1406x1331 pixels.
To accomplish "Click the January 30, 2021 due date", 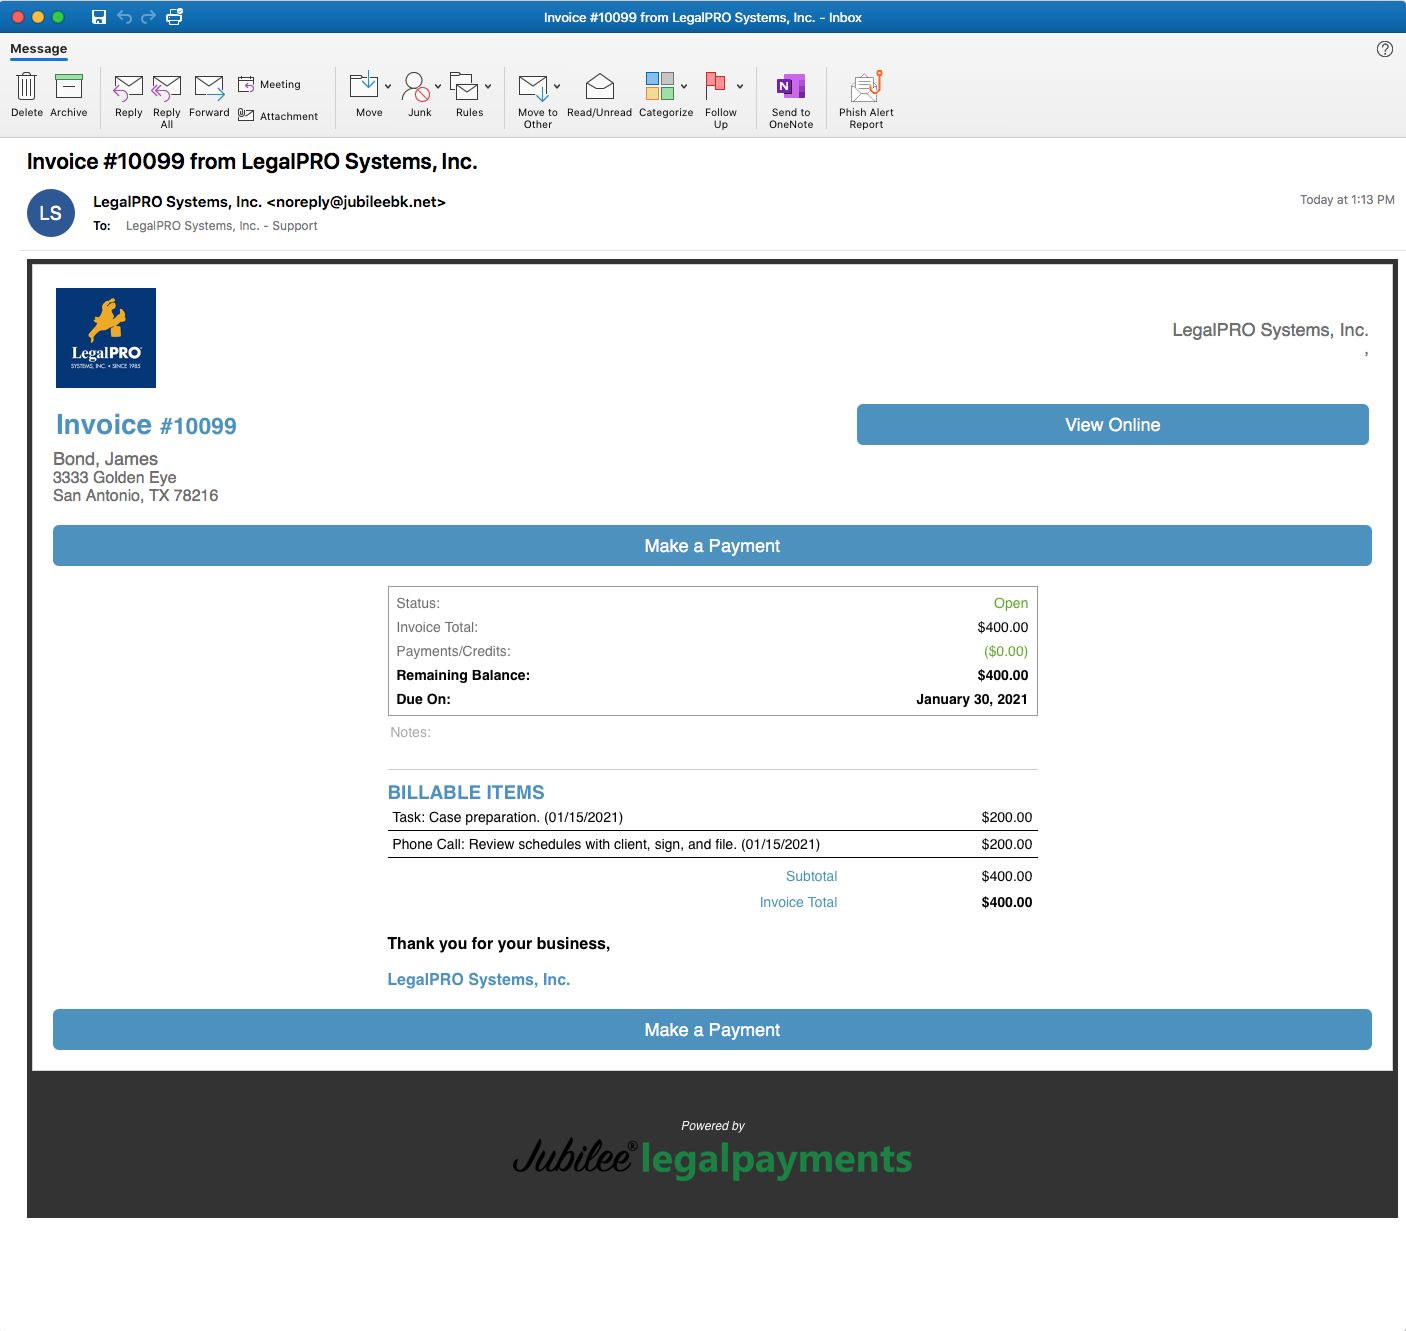I will pos(972,699).
